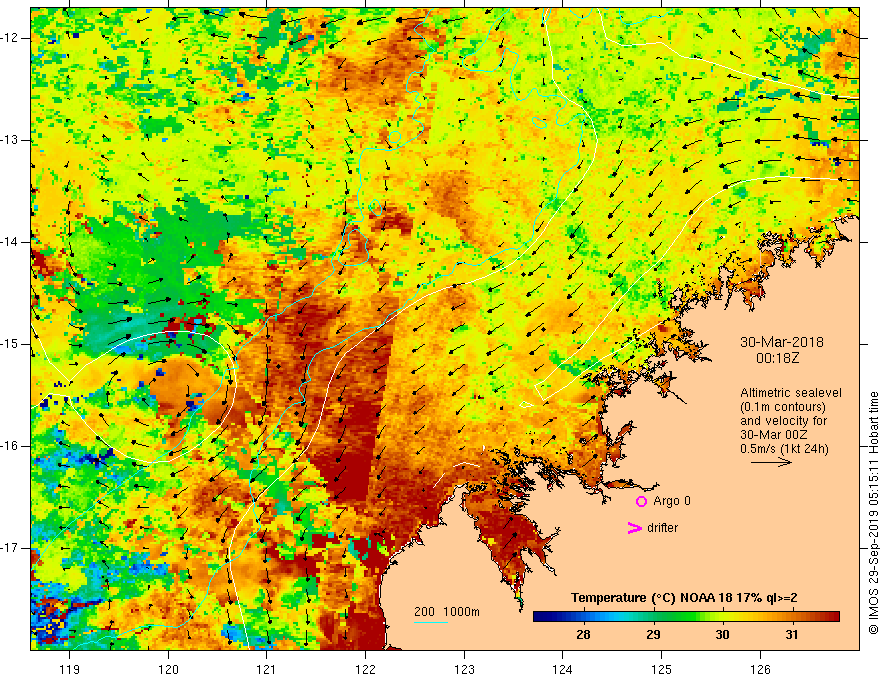Click longitude axis label 122
880x680 pixels.
365,669
